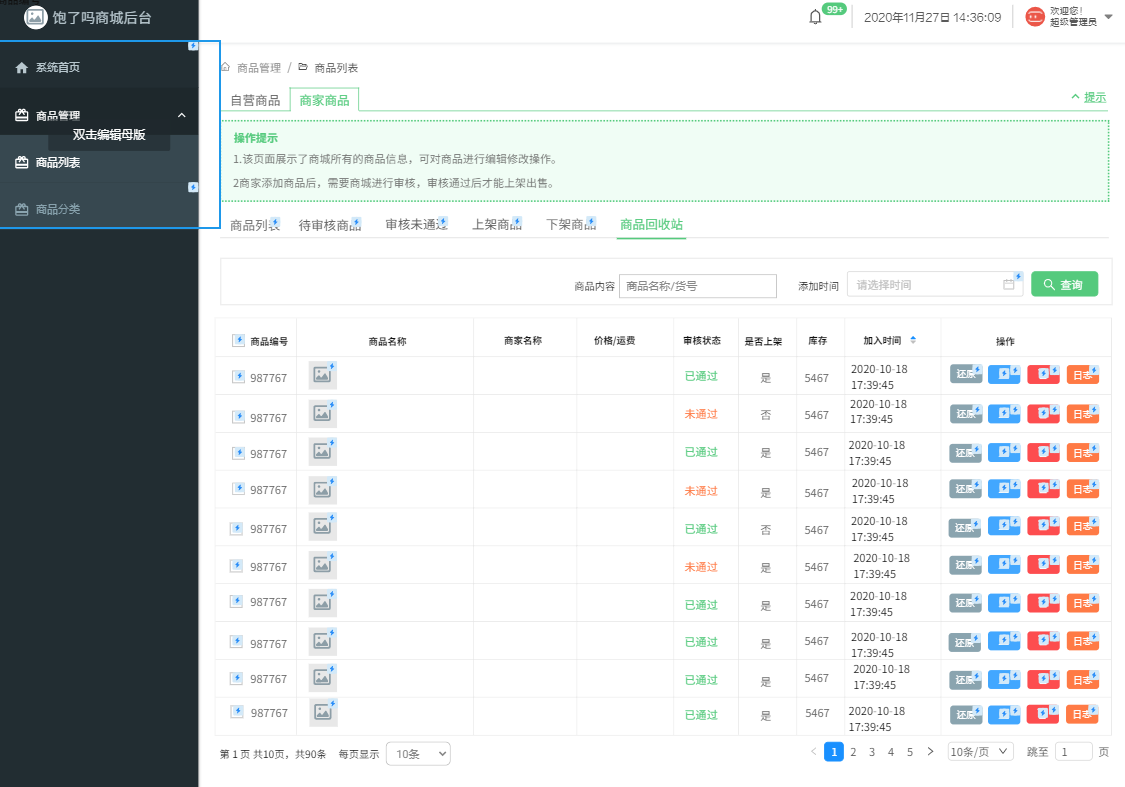
Task: Click blue icon button in the 已通过/否 row
Action: pyautogui.click(x=1004, y=526)
